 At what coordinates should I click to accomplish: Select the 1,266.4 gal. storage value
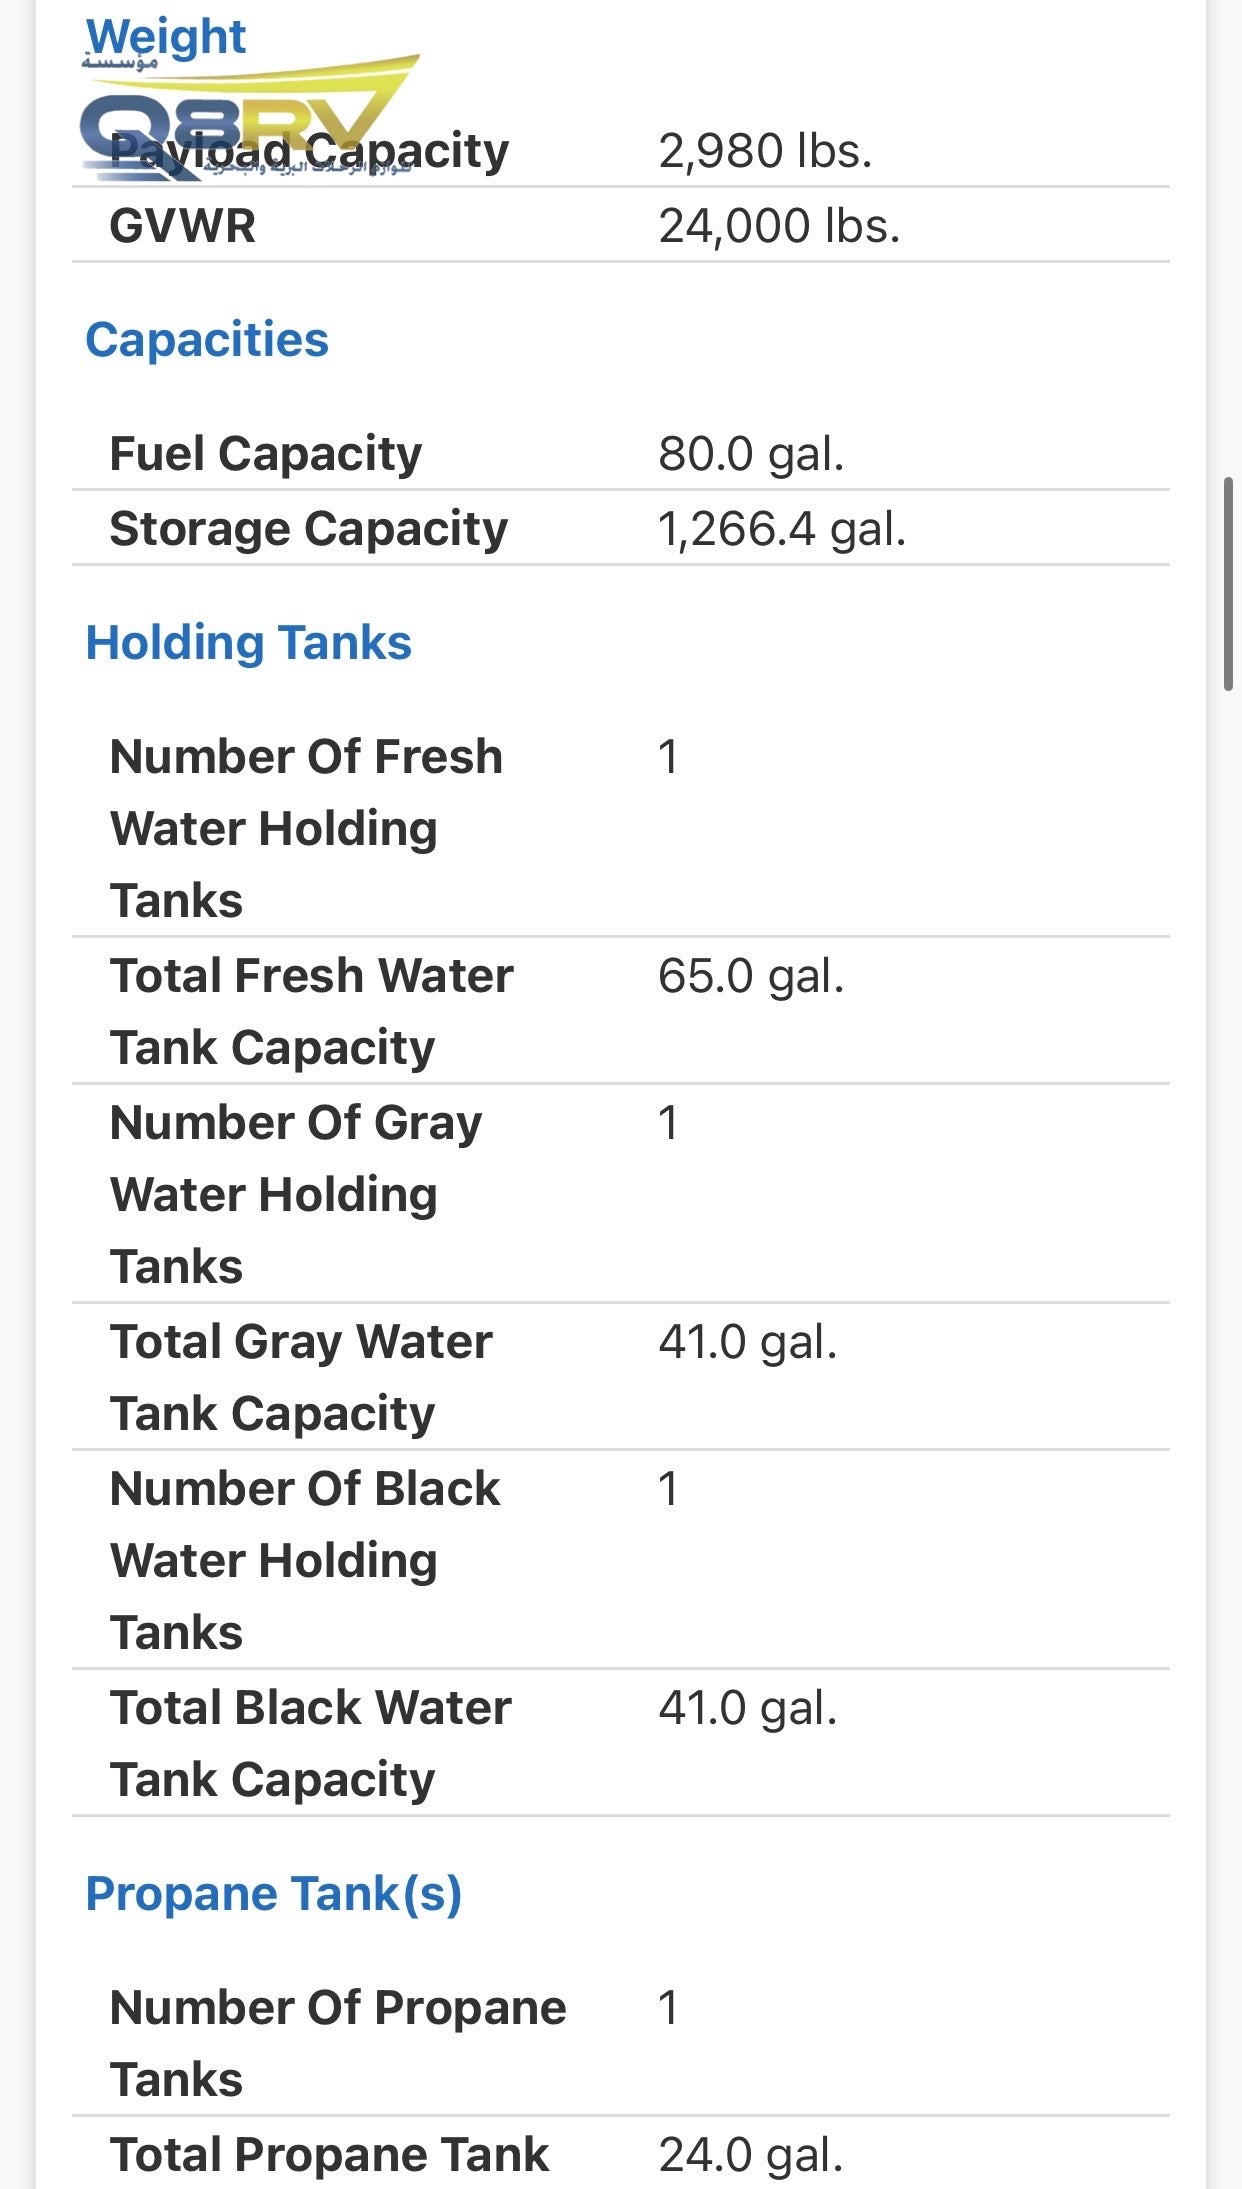tap(782, 529)
